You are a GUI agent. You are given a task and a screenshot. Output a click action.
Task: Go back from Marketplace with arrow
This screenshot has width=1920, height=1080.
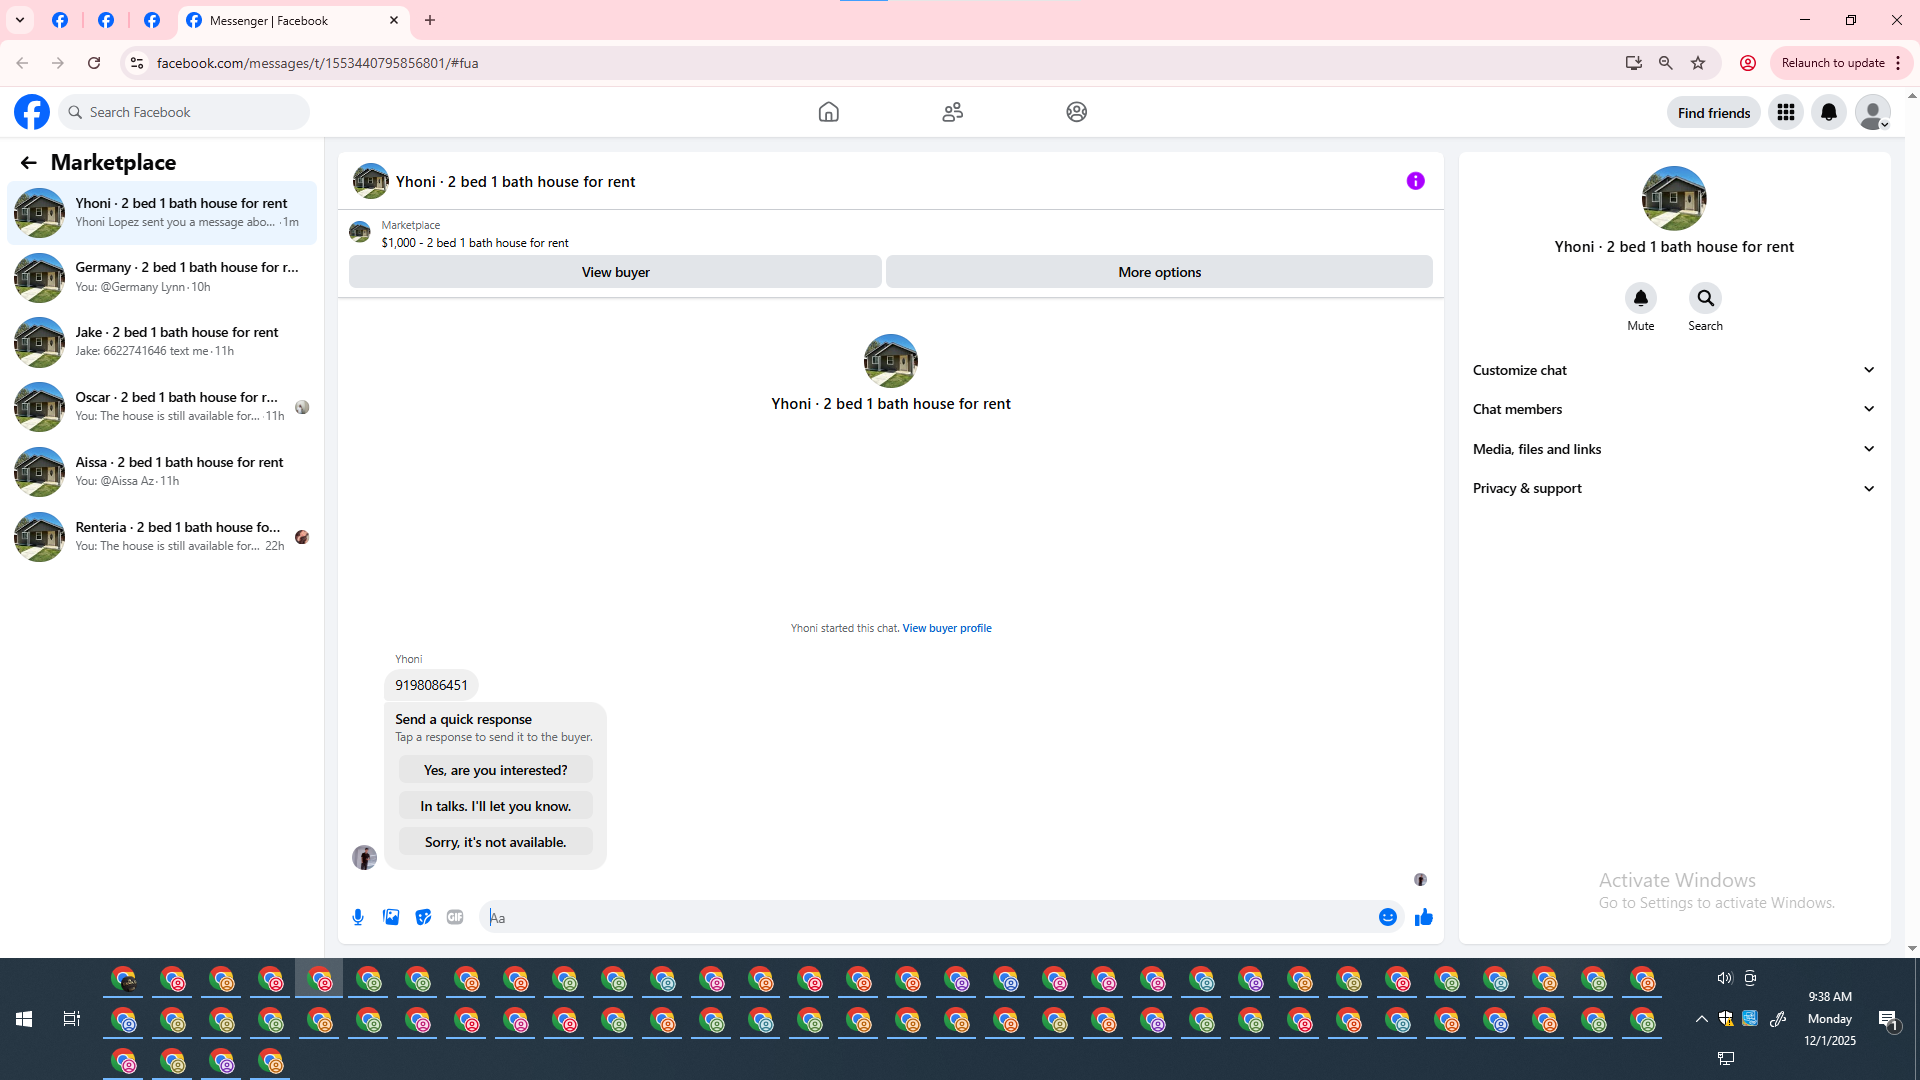[x=28, y=162]
